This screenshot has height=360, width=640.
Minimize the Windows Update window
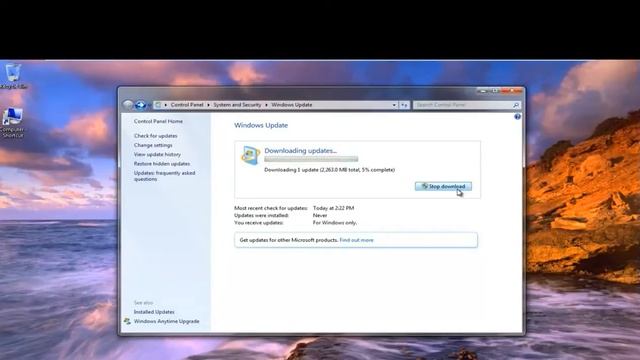click(483, 91)
